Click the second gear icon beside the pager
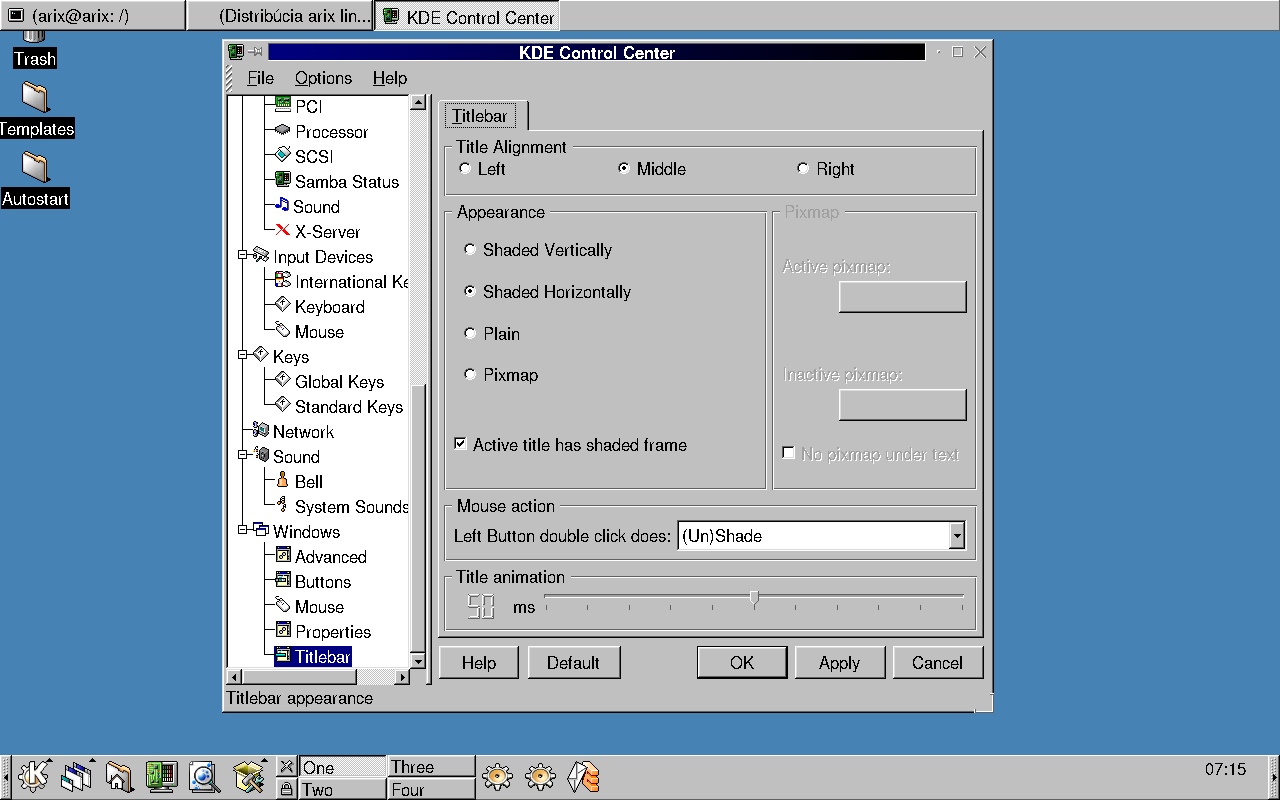 (x=540, y=776)
